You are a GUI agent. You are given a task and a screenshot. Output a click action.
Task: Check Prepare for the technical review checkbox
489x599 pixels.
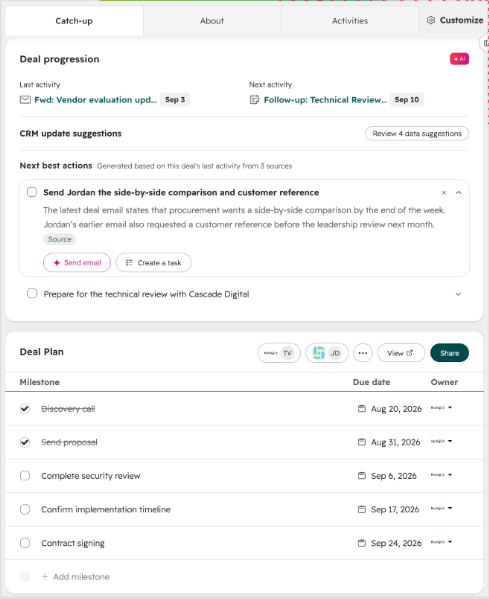pos(32,294)
